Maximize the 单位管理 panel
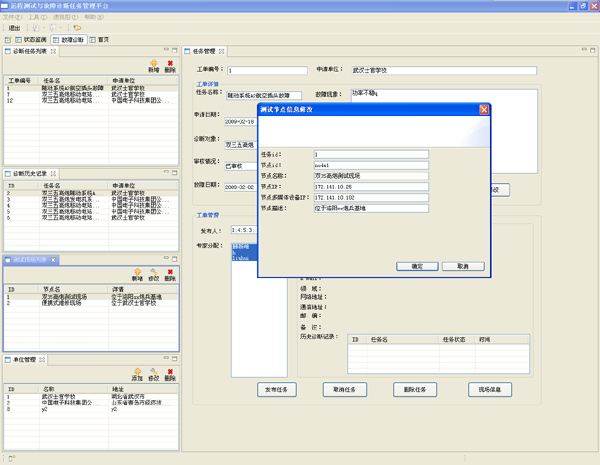Screen dimensions: 600x465 (x=174, y=357)
